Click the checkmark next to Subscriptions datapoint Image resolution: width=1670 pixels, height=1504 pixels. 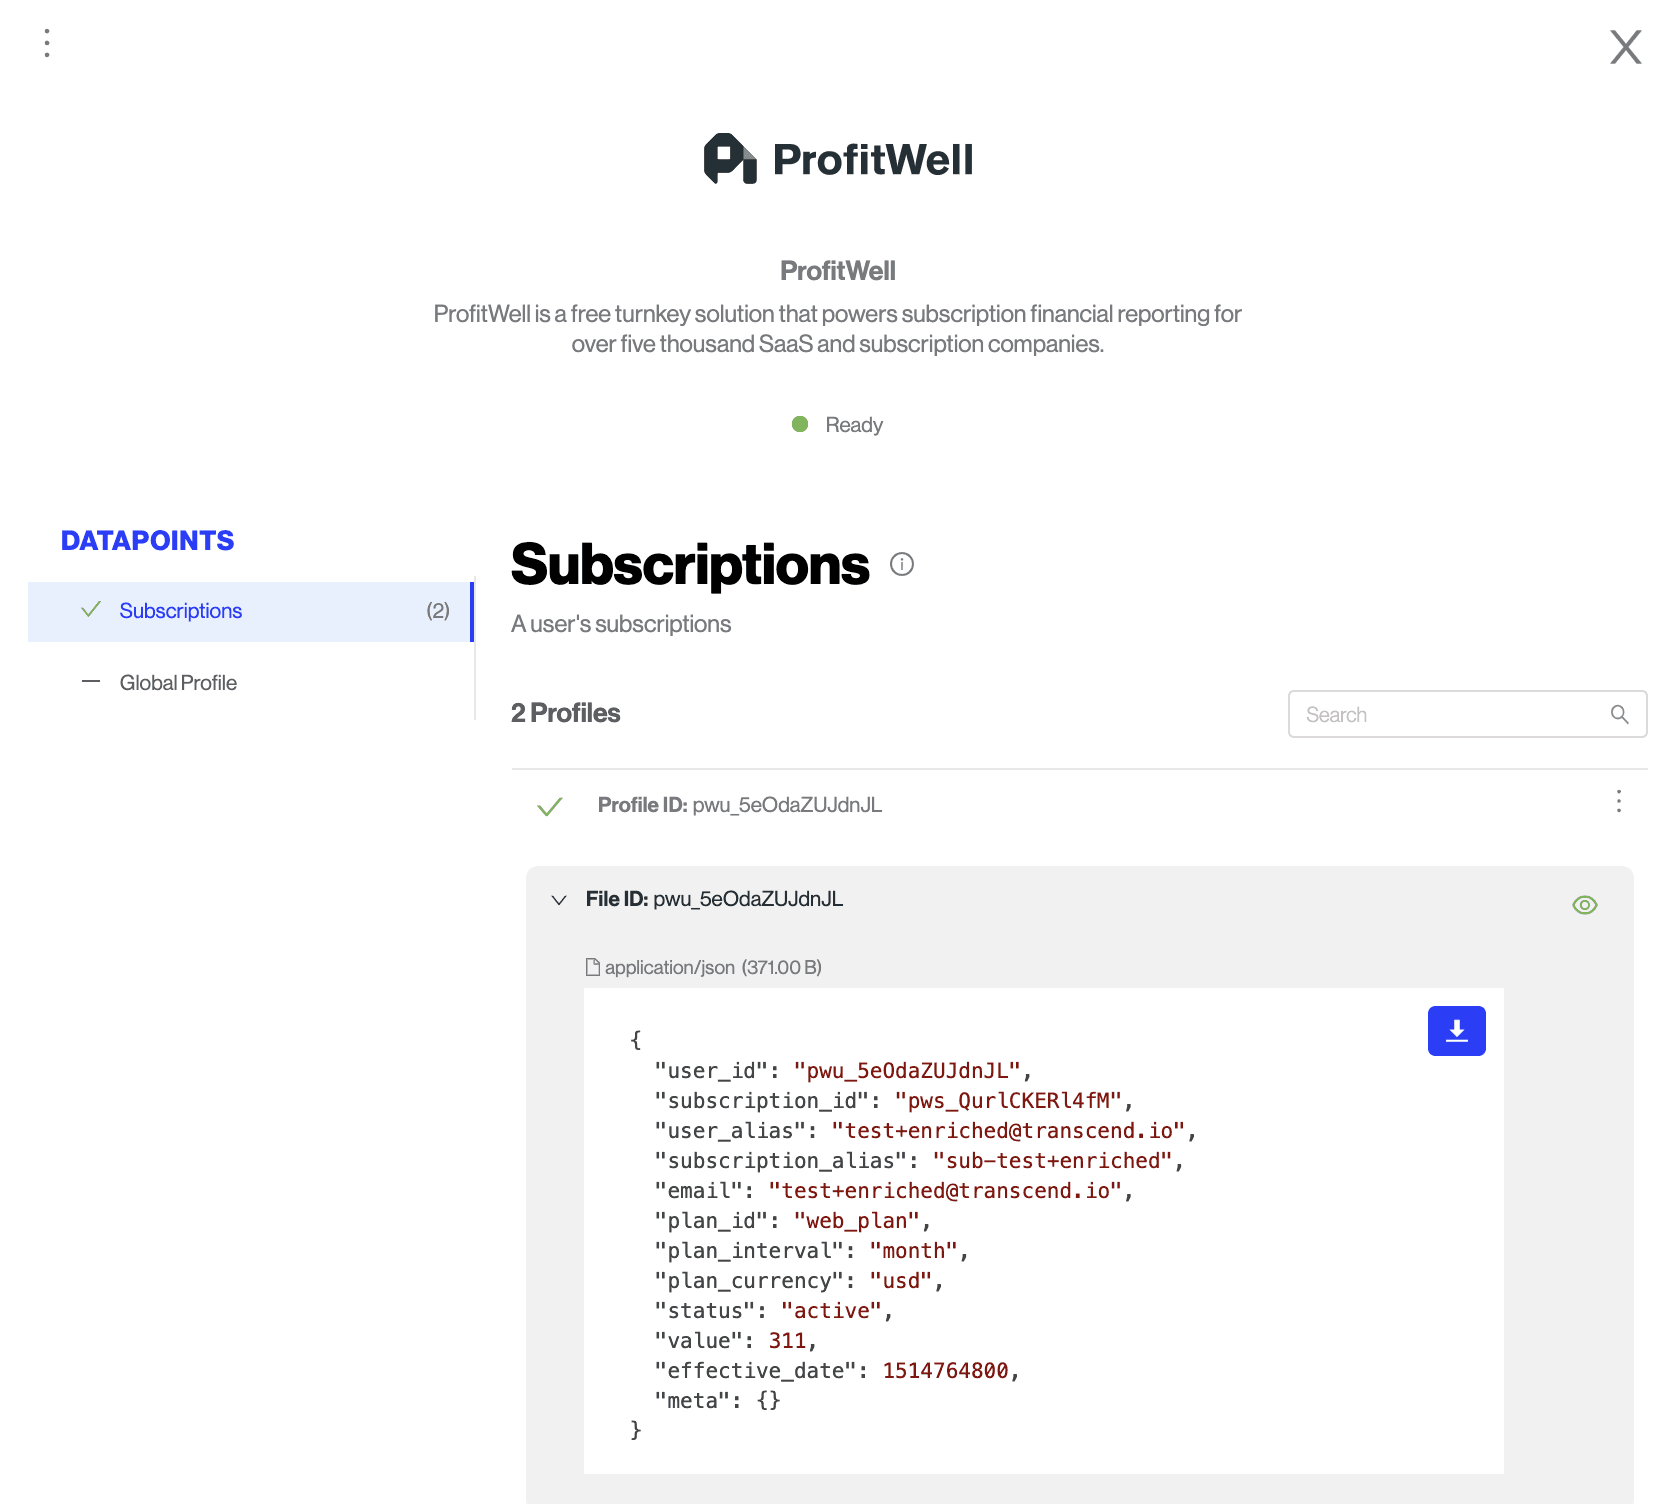(91, 610)
